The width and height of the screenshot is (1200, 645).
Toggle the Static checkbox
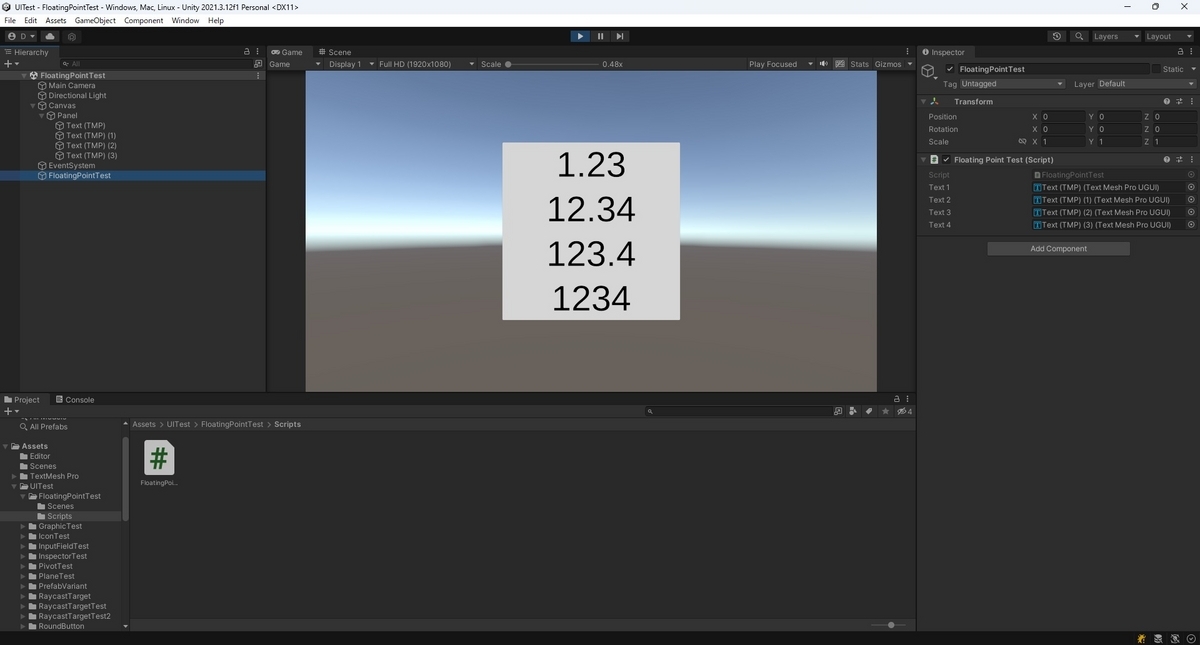1156,69
